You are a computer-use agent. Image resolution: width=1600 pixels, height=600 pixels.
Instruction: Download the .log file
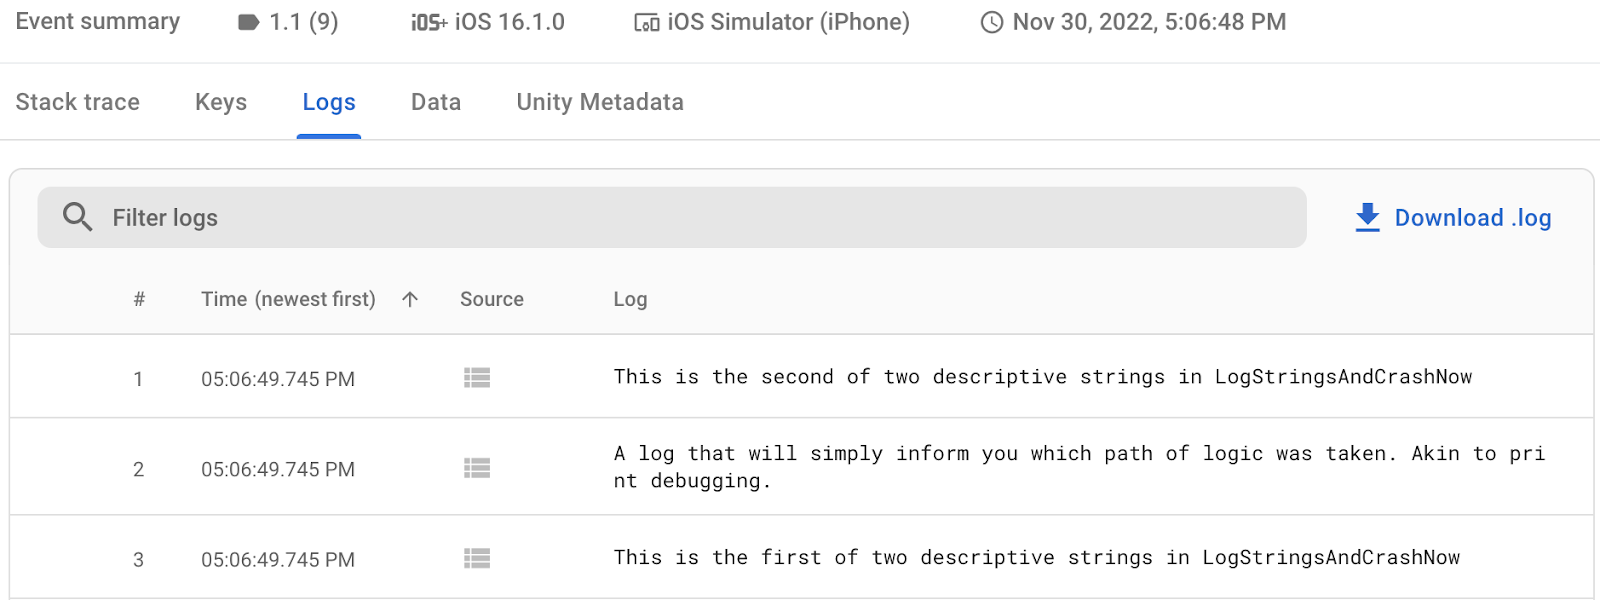coord(1472,218)
